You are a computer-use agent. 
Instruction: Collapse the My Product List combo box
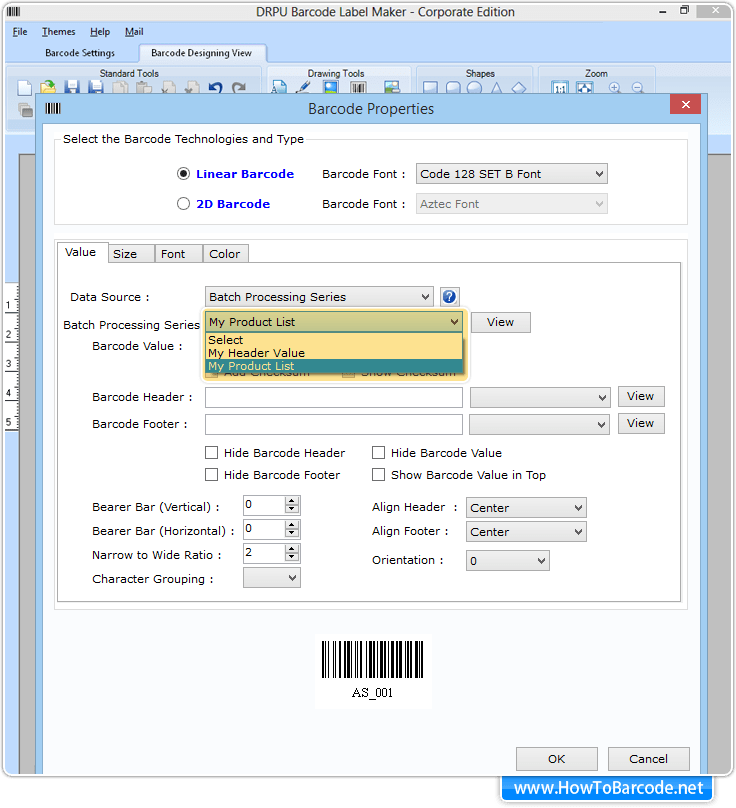[334, 322]
